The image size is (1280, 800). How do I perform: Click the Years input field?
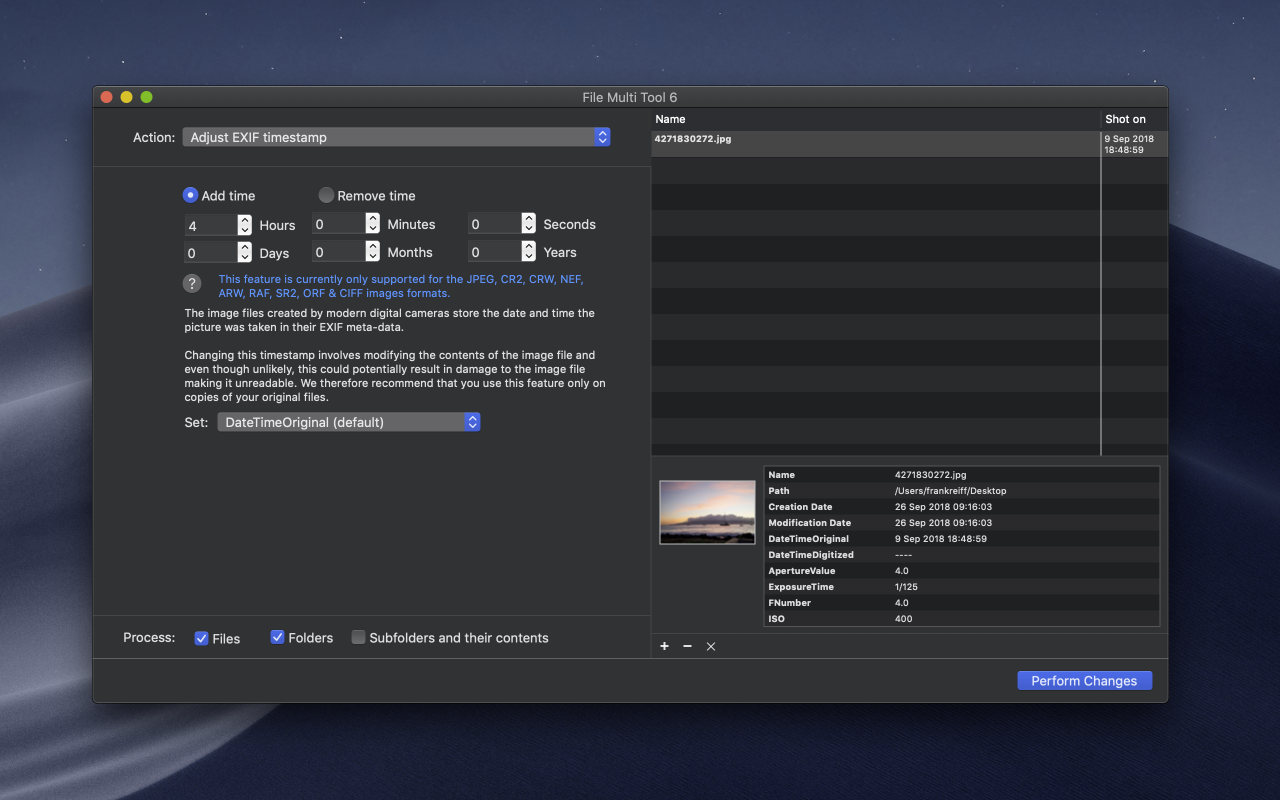(495, 252)
